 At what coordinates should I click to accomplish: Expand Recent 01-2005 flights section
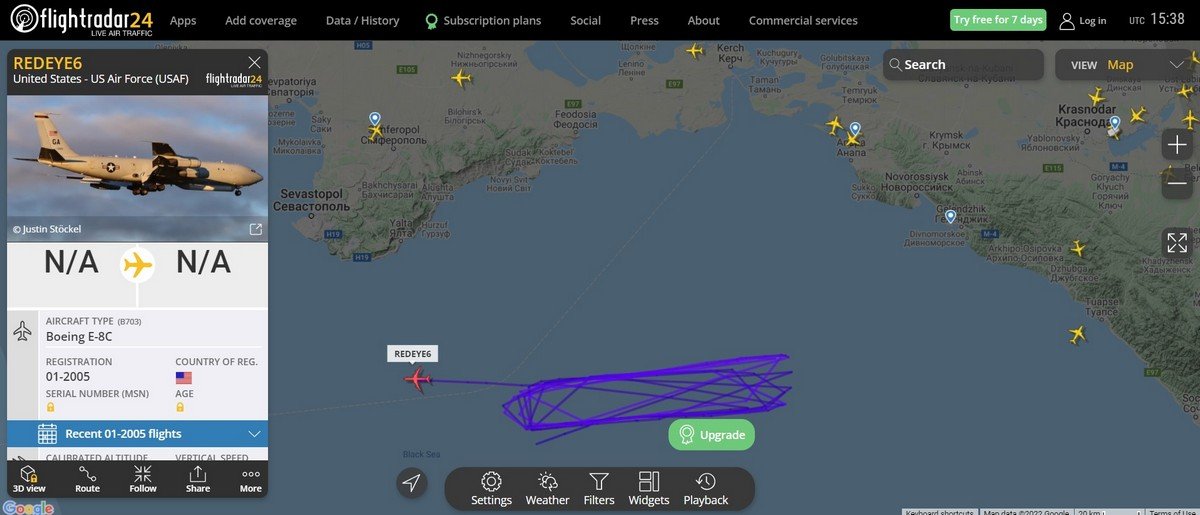137,434
